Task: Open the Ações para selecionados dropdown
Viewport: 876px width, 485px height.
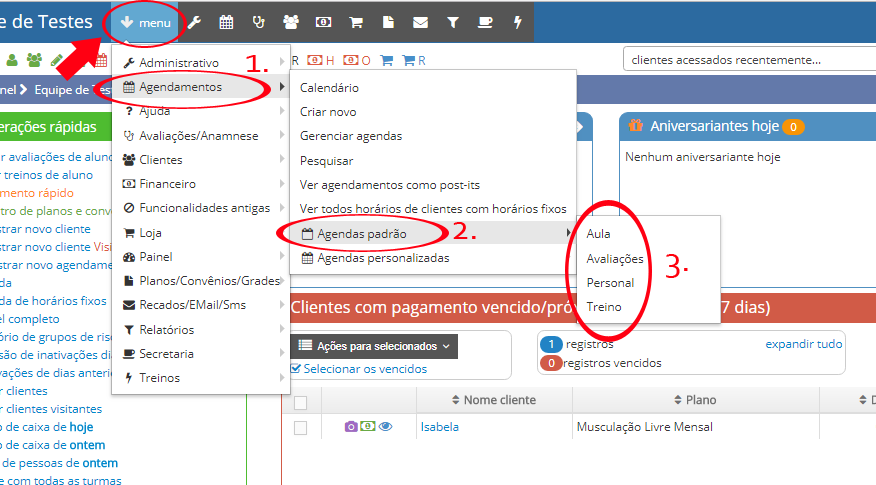Action: click(x=374, y=346)
